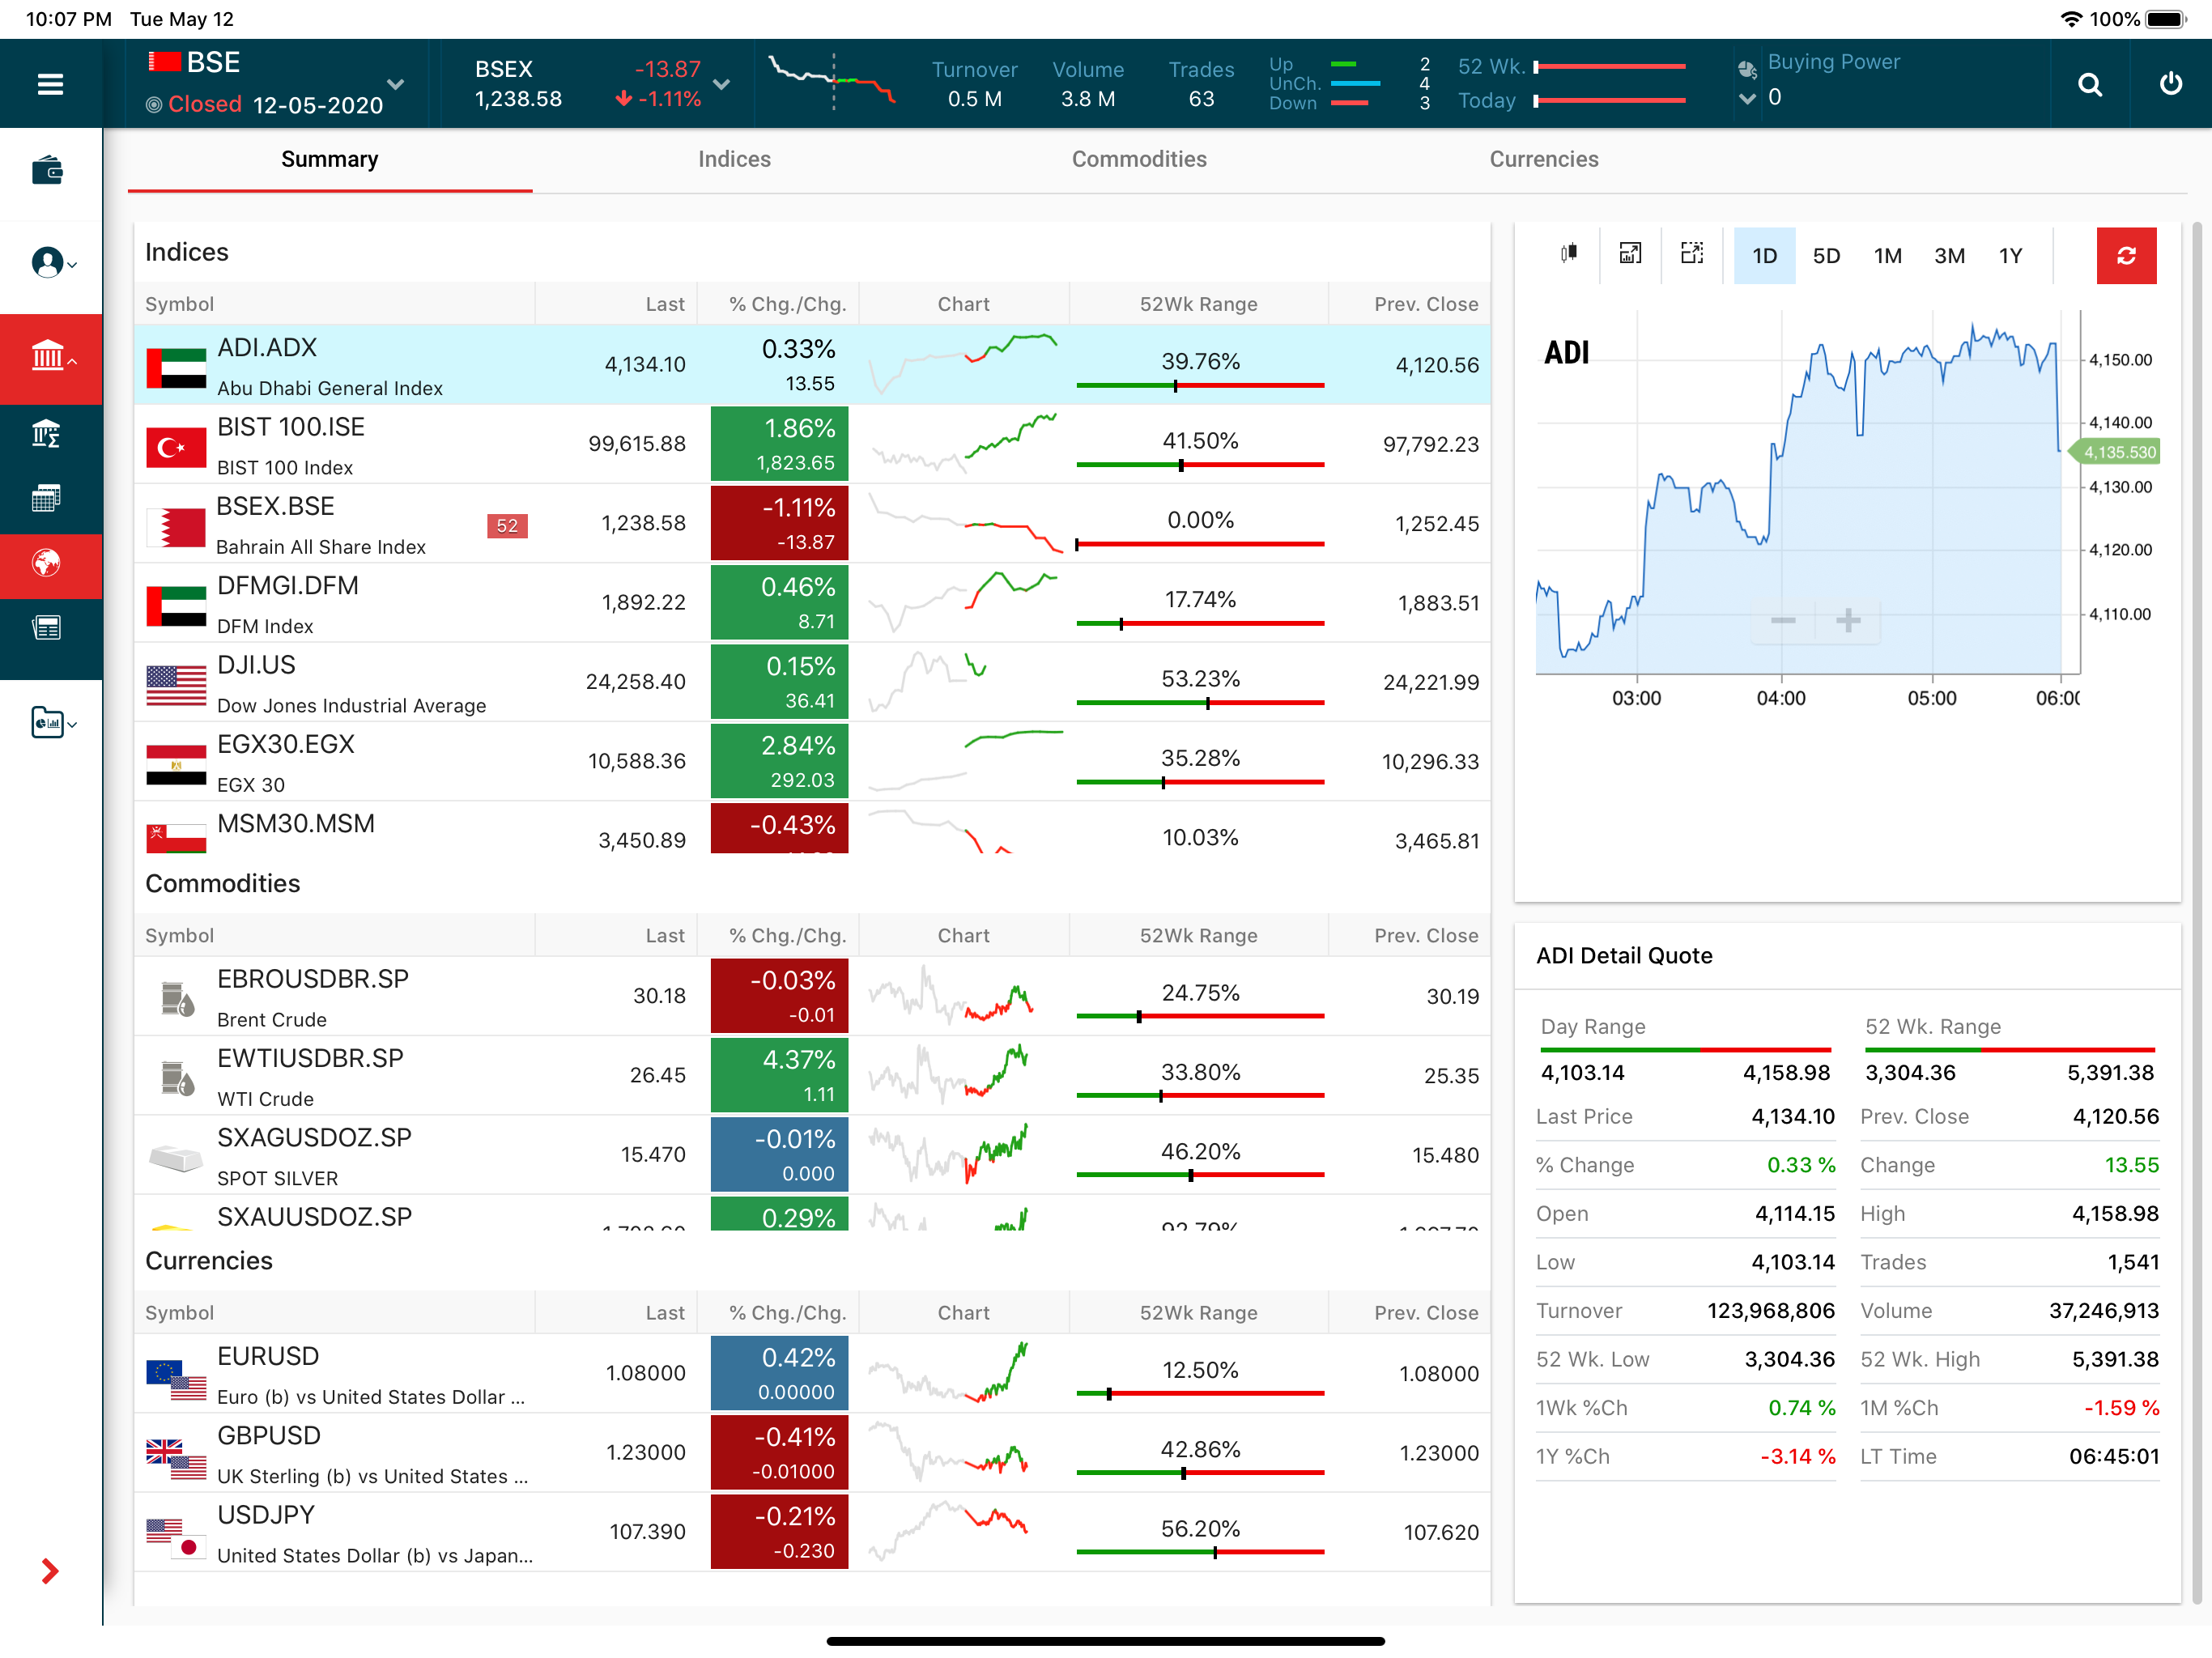Zoom out the chart with minus
Viewport: 2212px width, 1658px height.
1783,621
